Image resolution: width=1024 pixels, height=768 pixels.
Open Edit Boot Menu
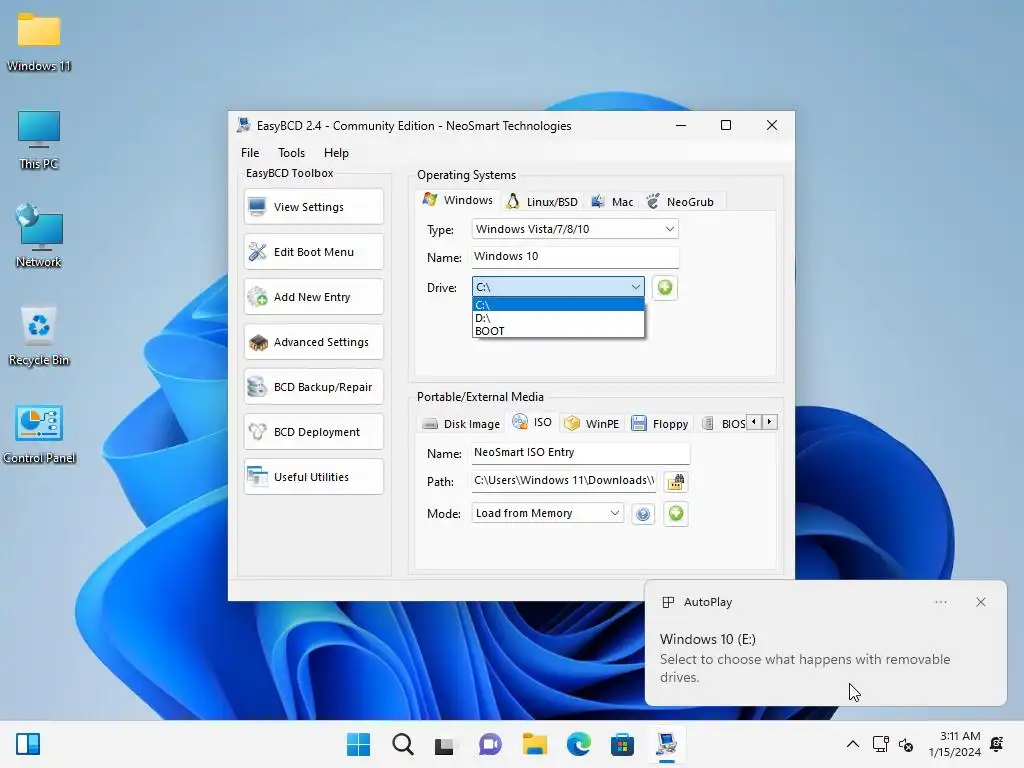[313, 252]
